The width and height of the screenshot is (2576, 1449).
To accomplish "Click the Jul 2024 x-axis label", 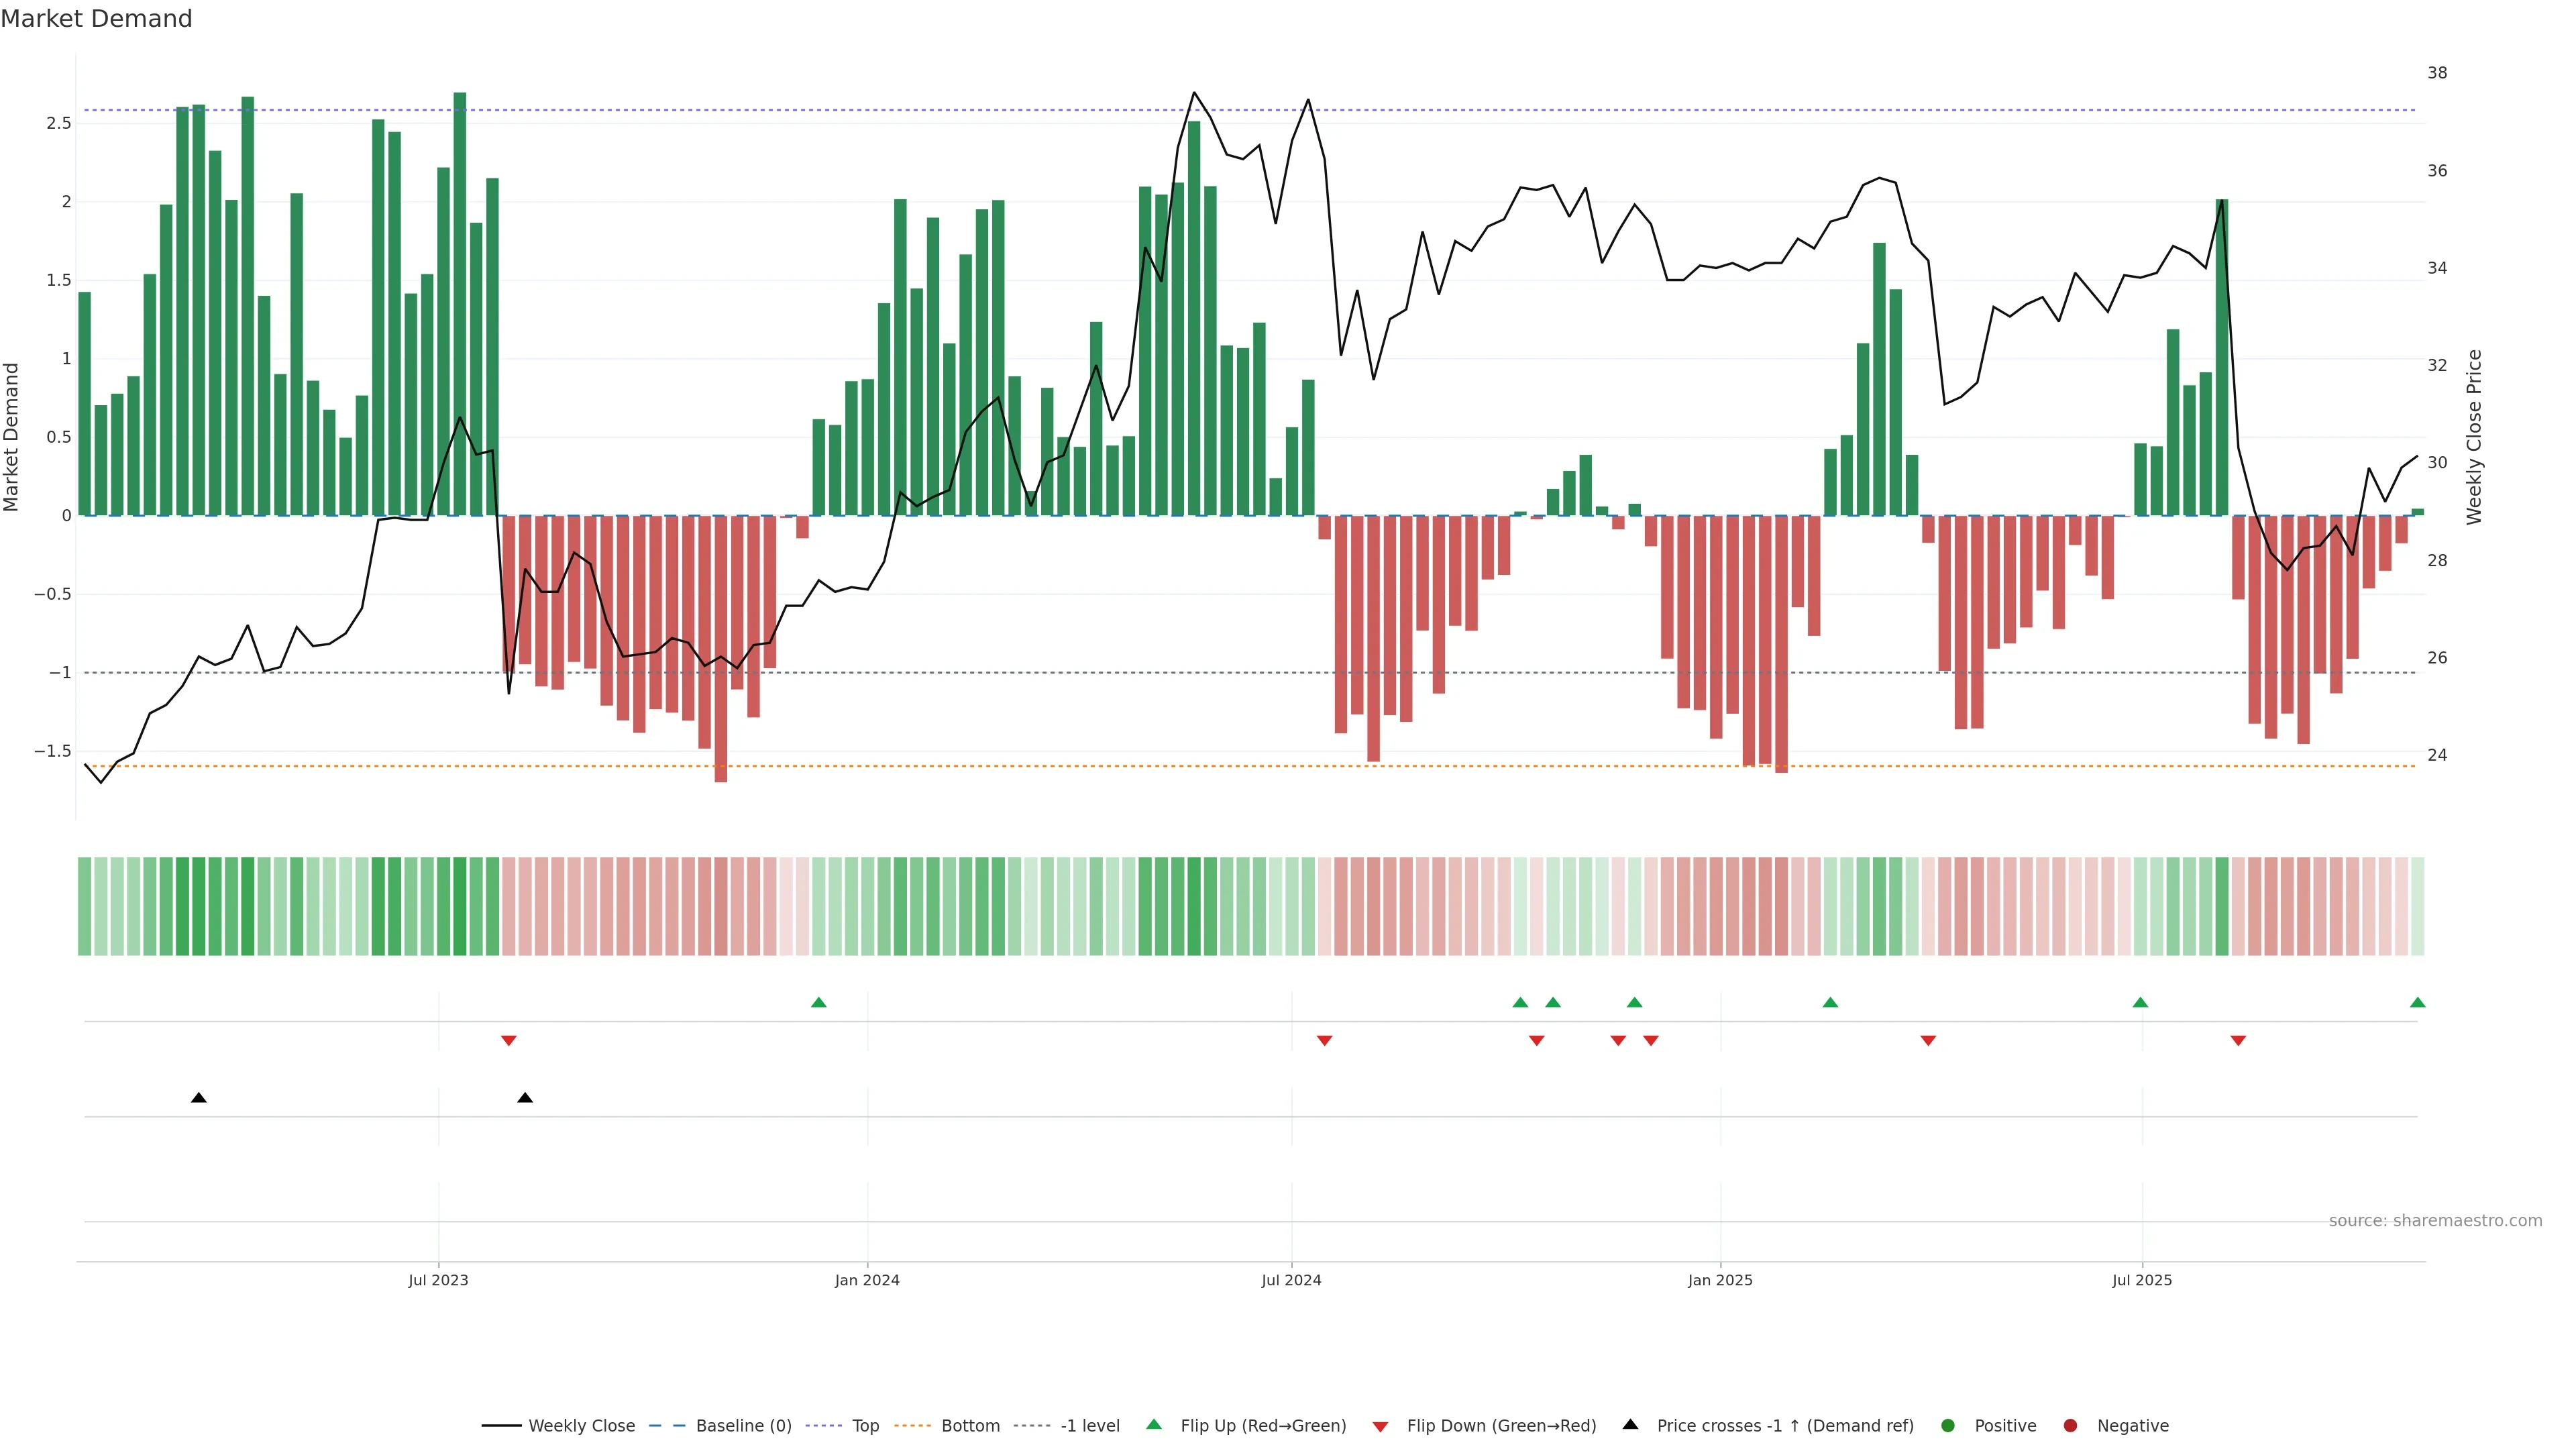I will (x=1291, y=1281).
